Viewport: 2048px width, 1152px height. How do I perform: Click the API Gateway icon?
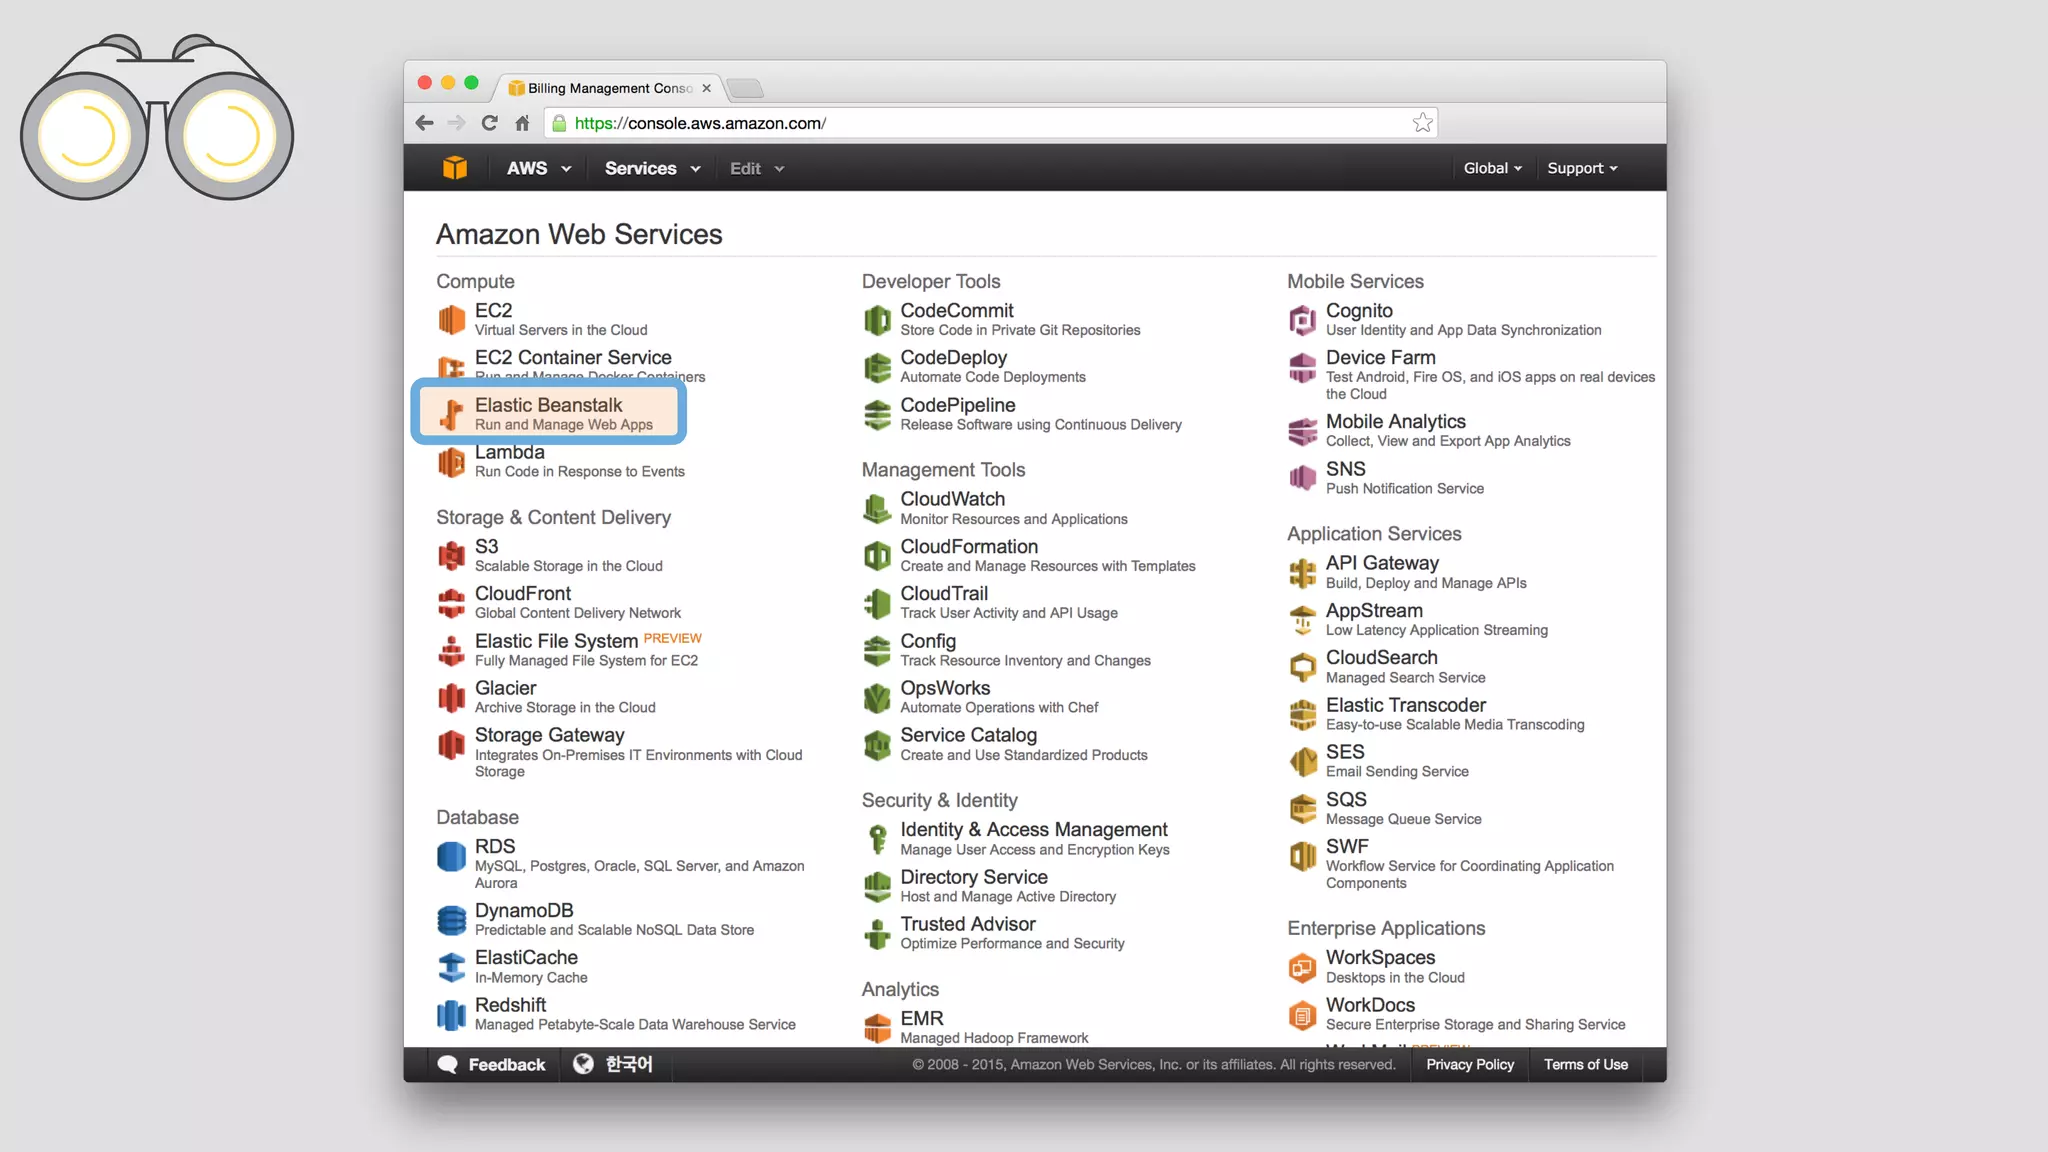pyautogui.click(x=1302, y=573)
